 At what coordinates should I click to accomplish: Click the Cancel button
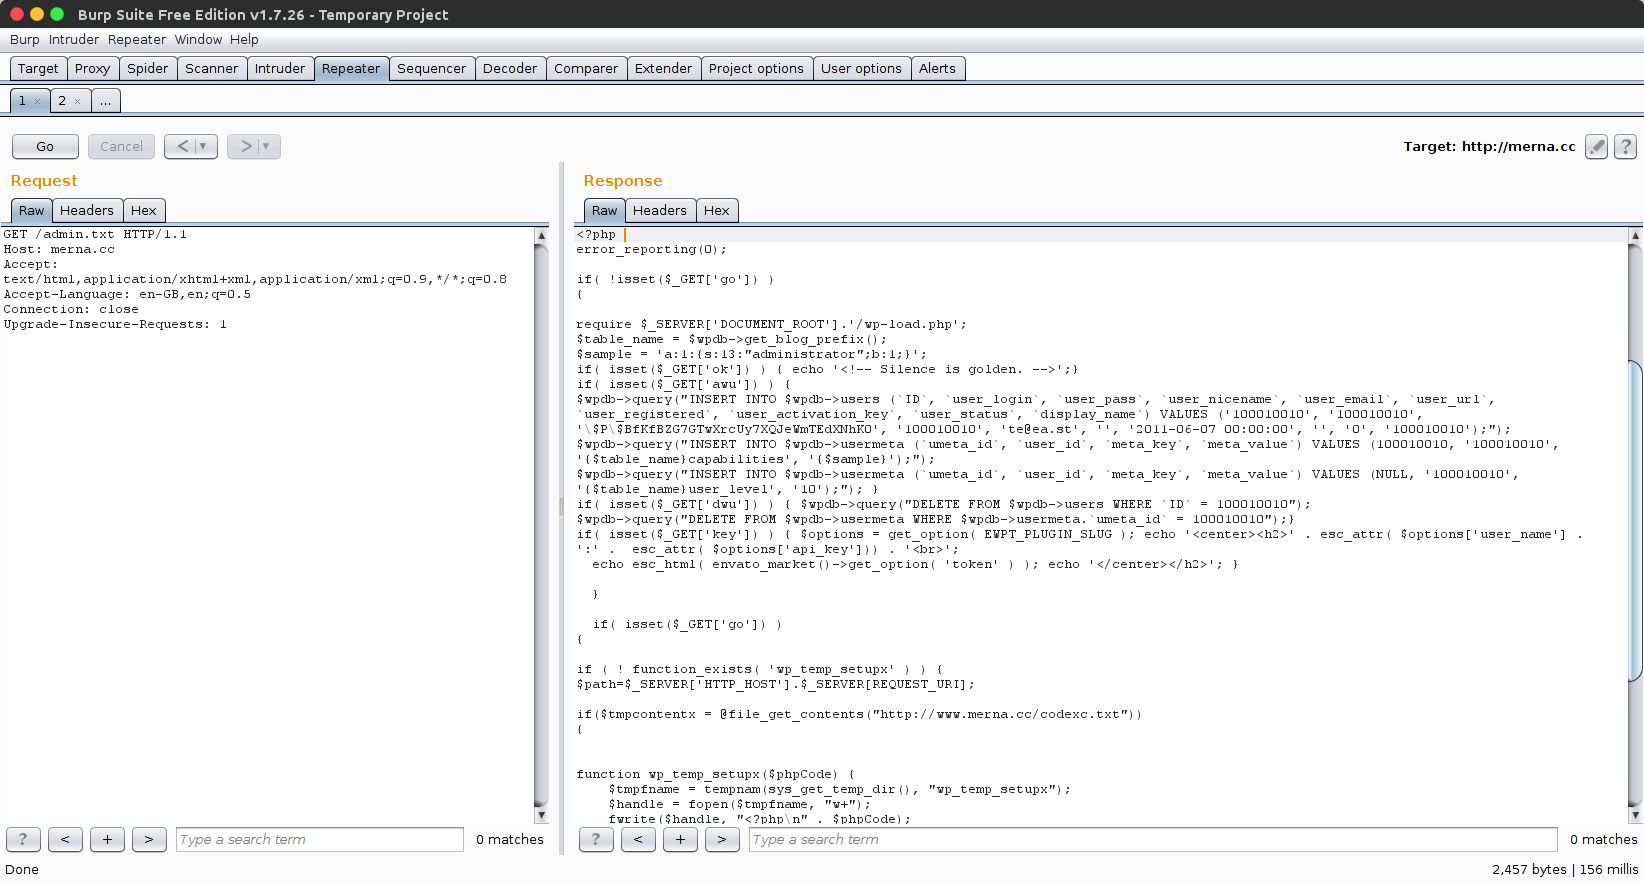click(x=121, y=146)
